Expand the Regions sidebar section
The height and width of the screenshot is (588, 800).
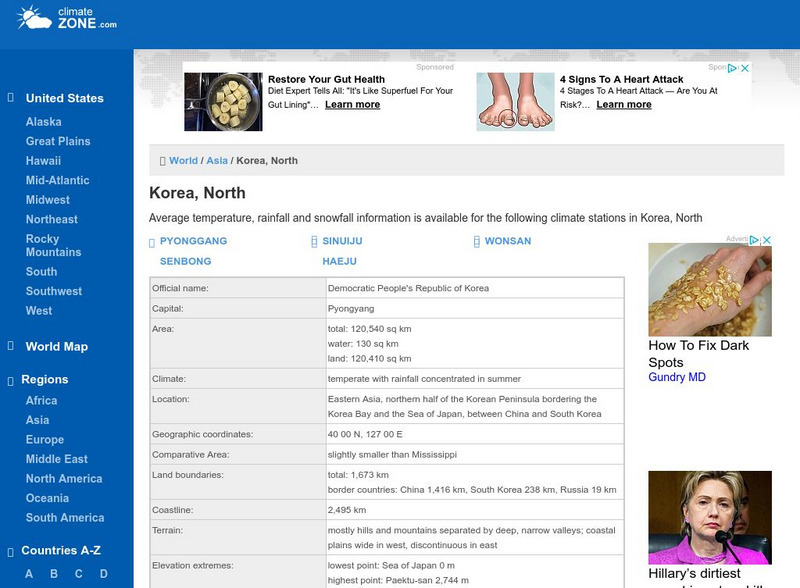[x=46, y=379]
